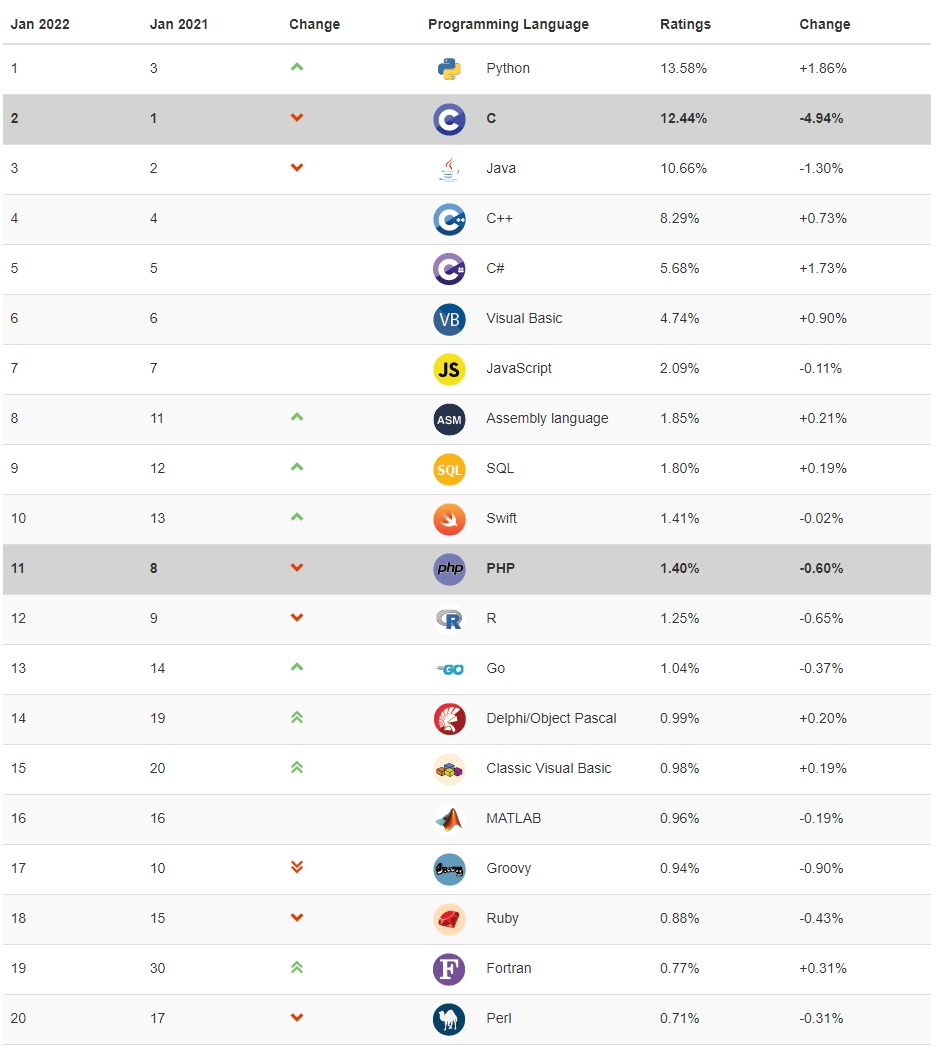The width and height of the screenshot is (947, 1059).
Task: Click the Programming Language column header
Action: (508, 24)
